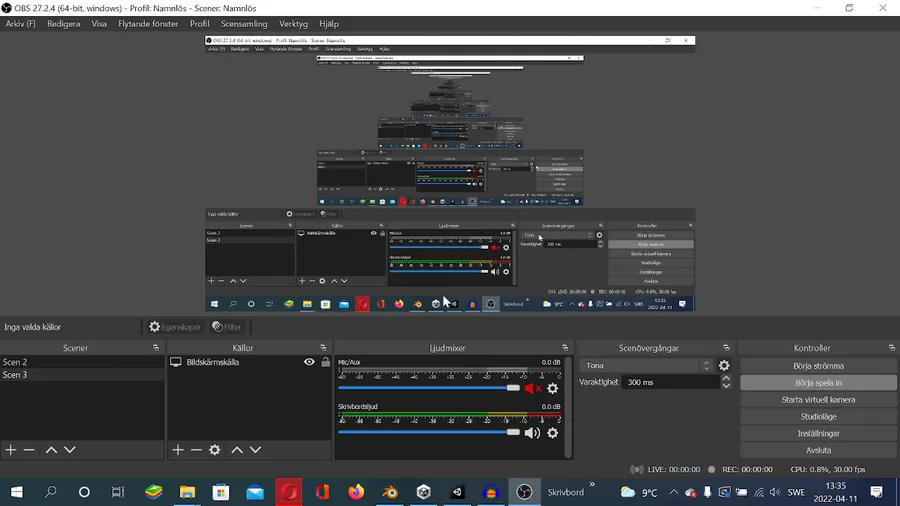Remove selected scene with minus icon
This screenshot has width=900, height=506.
click(29, 450)
